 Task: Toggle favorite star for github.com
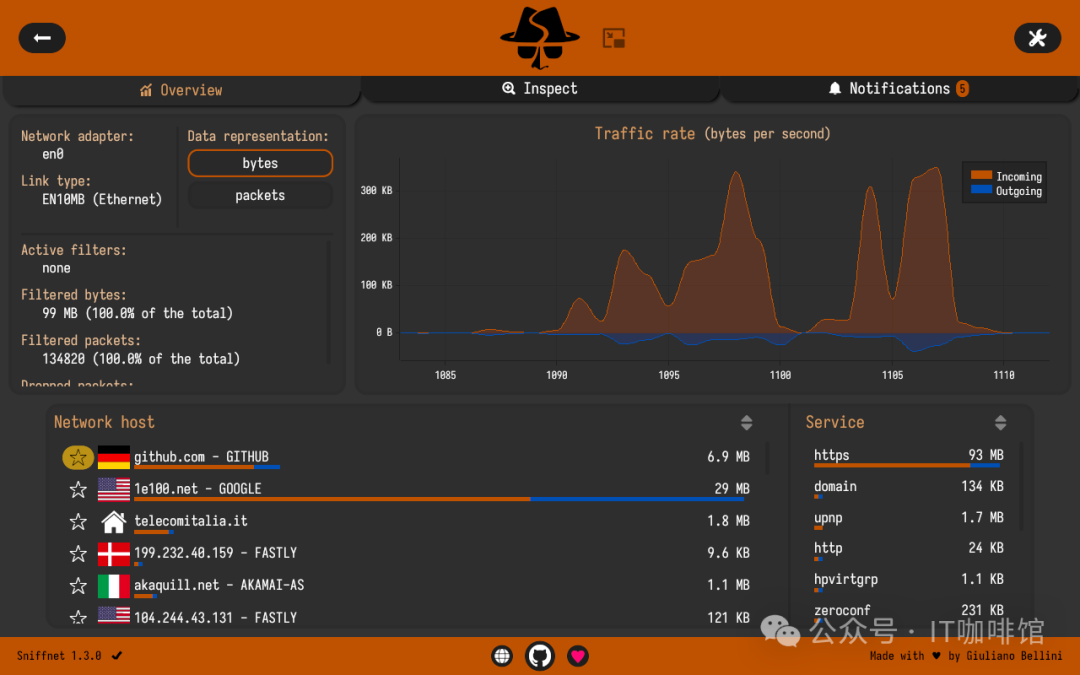pos(78,457)
